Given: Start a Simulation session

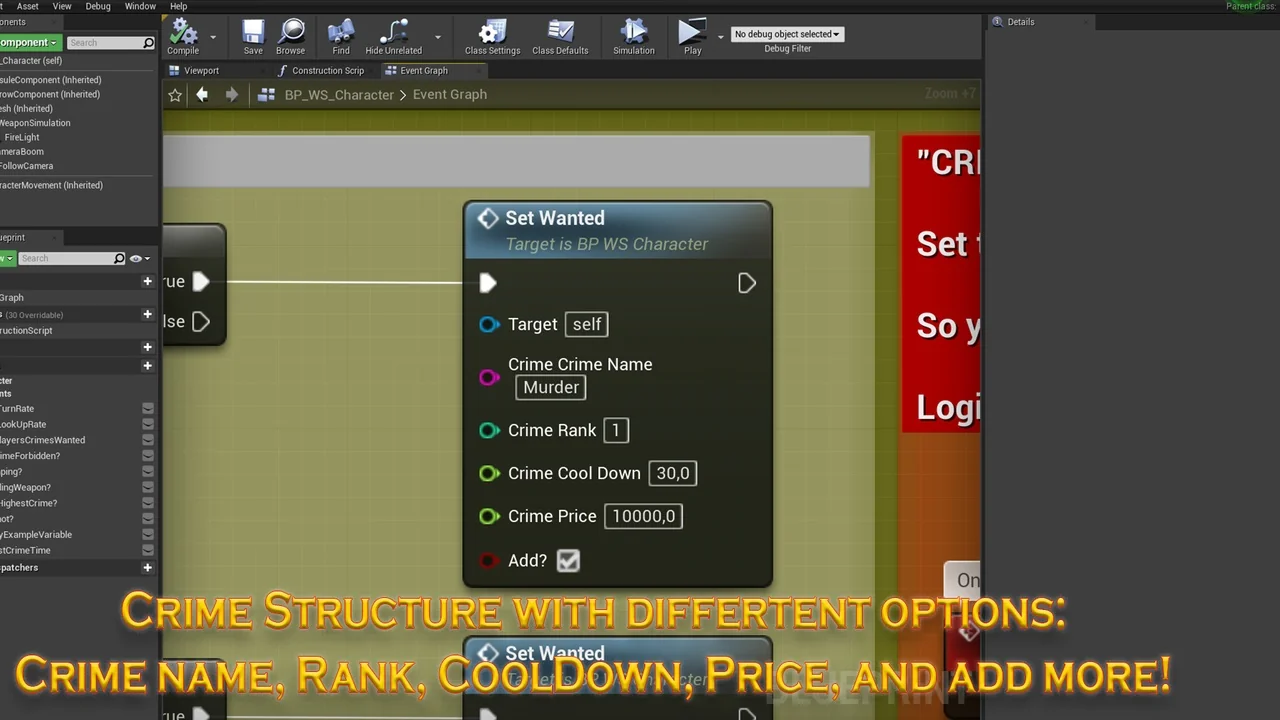Looking at the screenshot, I should click(633, 37).
